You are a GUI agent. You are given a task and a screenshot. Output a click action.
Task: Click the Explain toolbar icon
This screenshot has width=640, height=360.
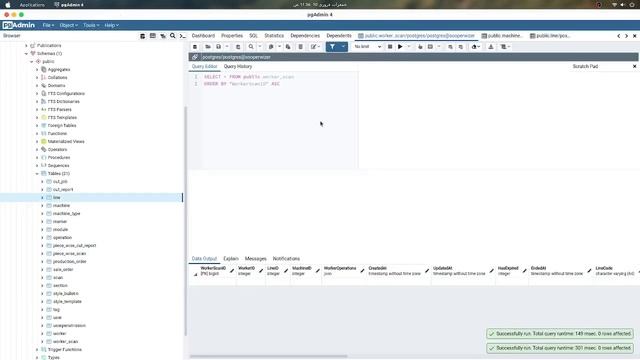(x=420, y=47)
